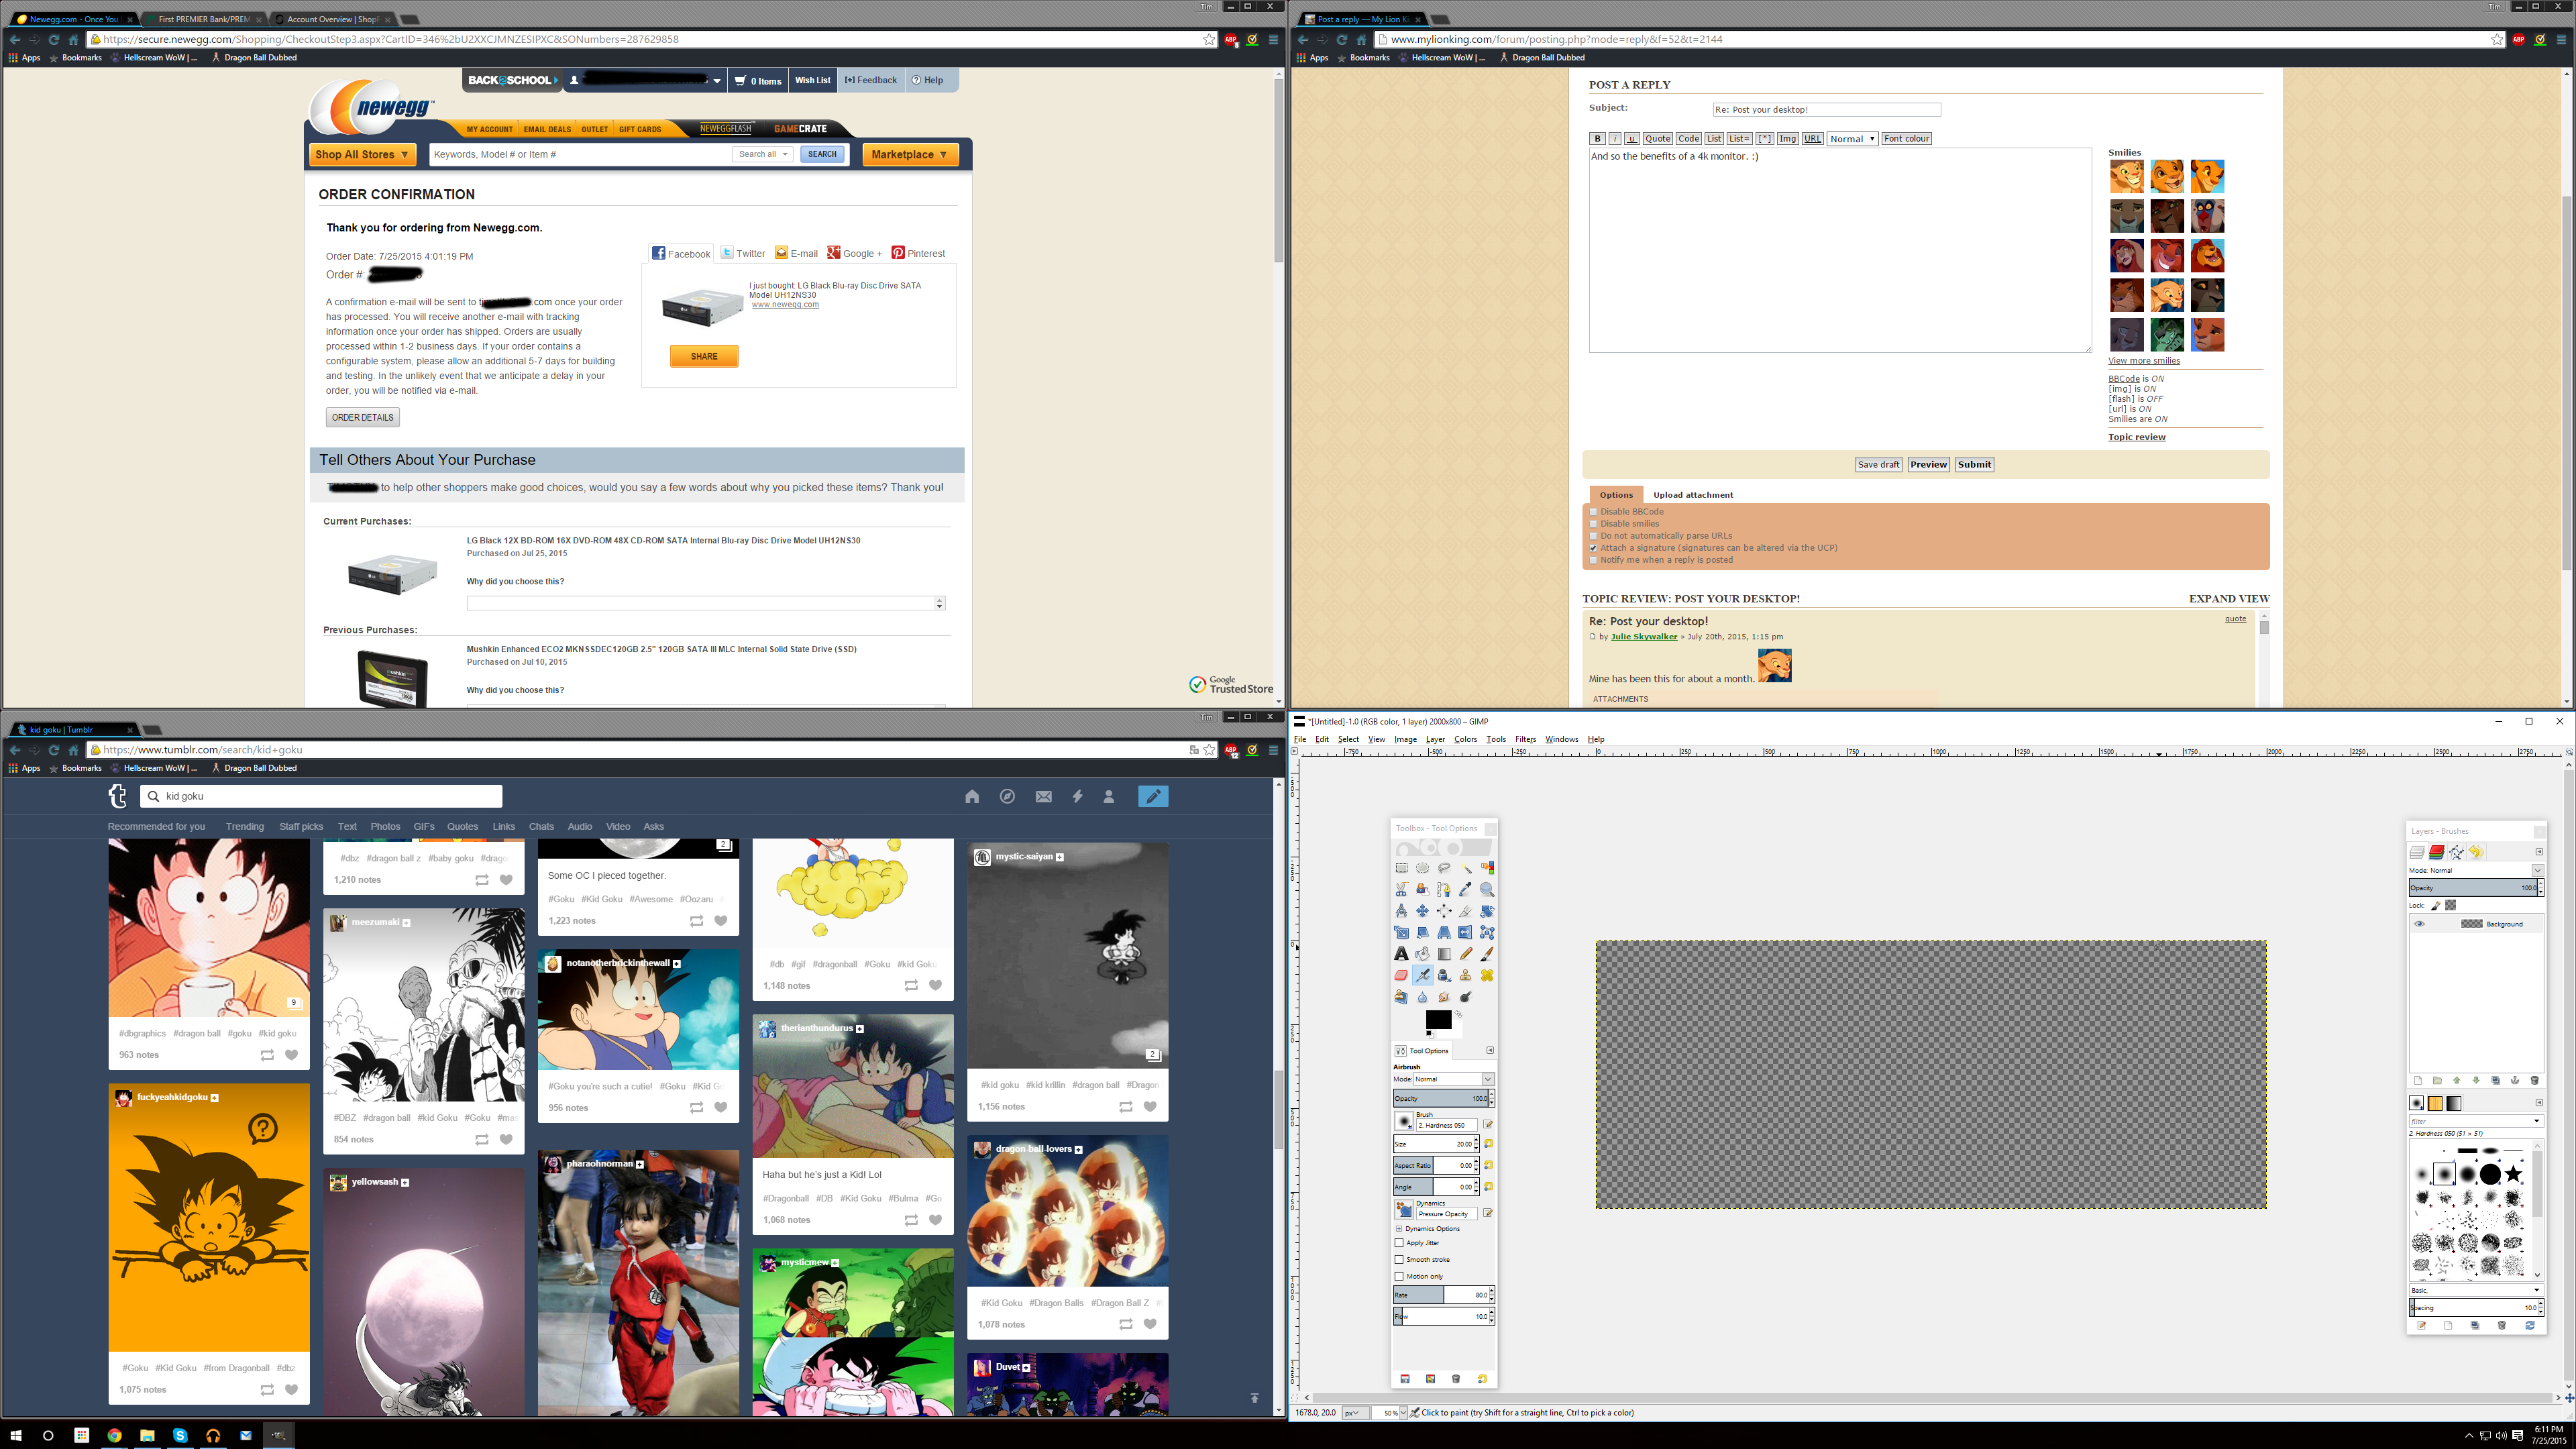Check Notify me when a reply is posted
Image resolution: width=2576 pixels, height=1449 pixels.
point(1594,560)
